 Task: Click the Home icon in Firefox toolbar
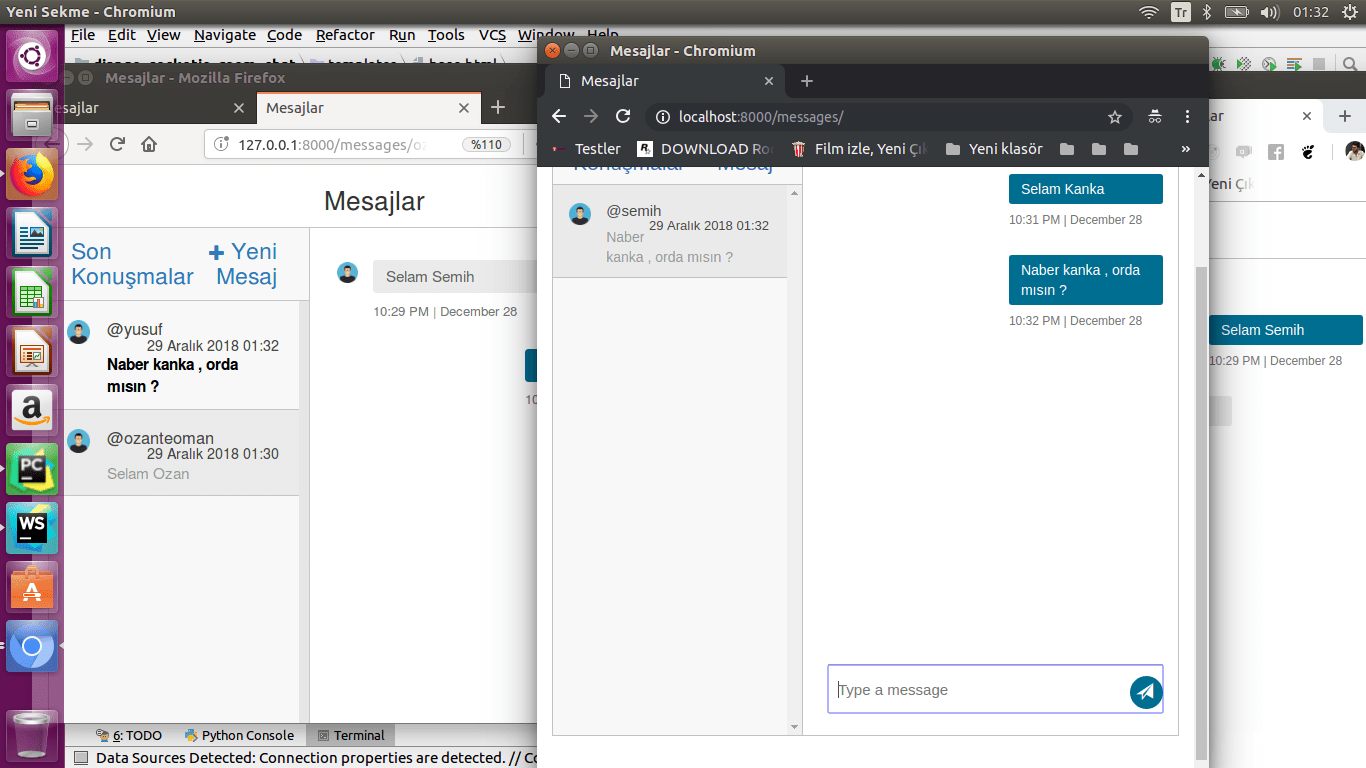pos(149,144)
